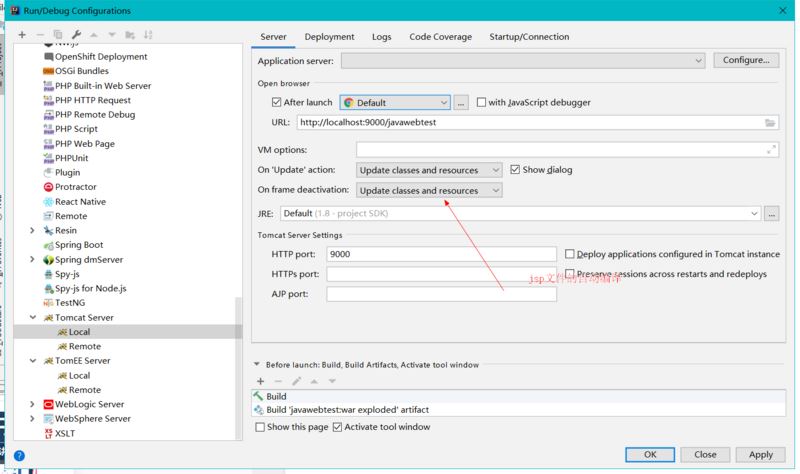The width and height of the screenshot is (800, 474).
Task: Click the Apply button
Action: tap(760, 454)
